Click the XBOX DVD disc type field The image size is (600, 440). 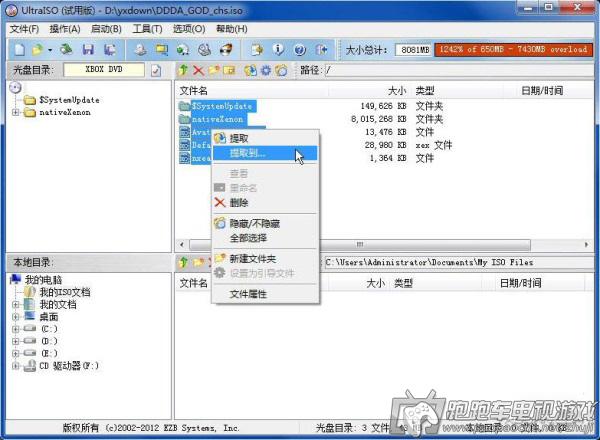[x=104, y=70]
